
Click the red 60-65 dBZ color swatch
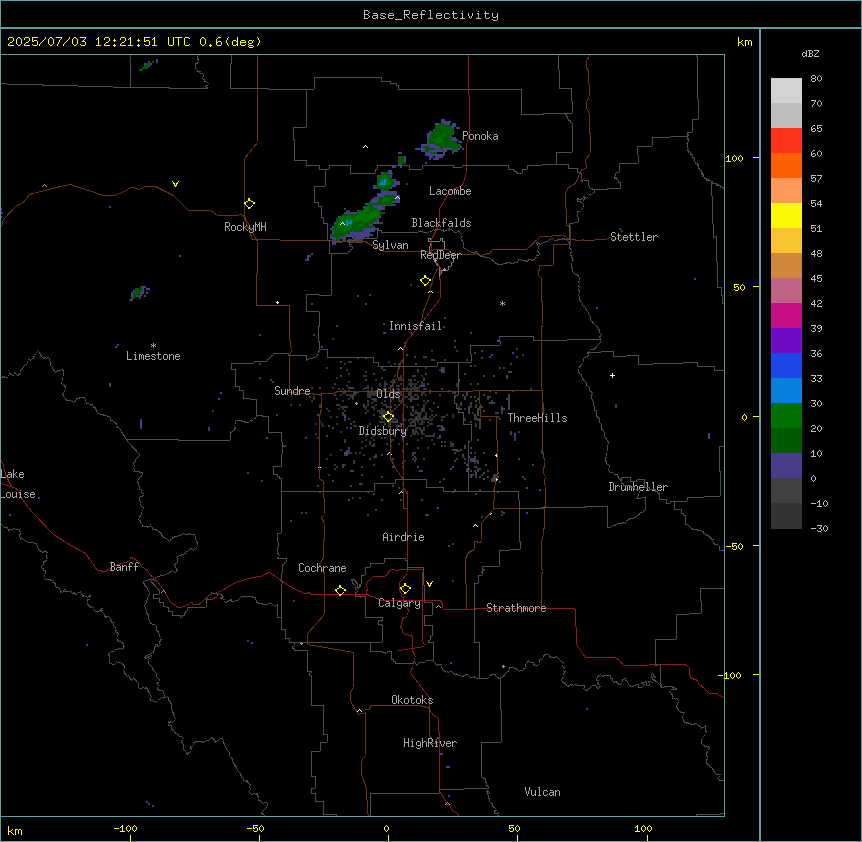click(x=786, y=141)
